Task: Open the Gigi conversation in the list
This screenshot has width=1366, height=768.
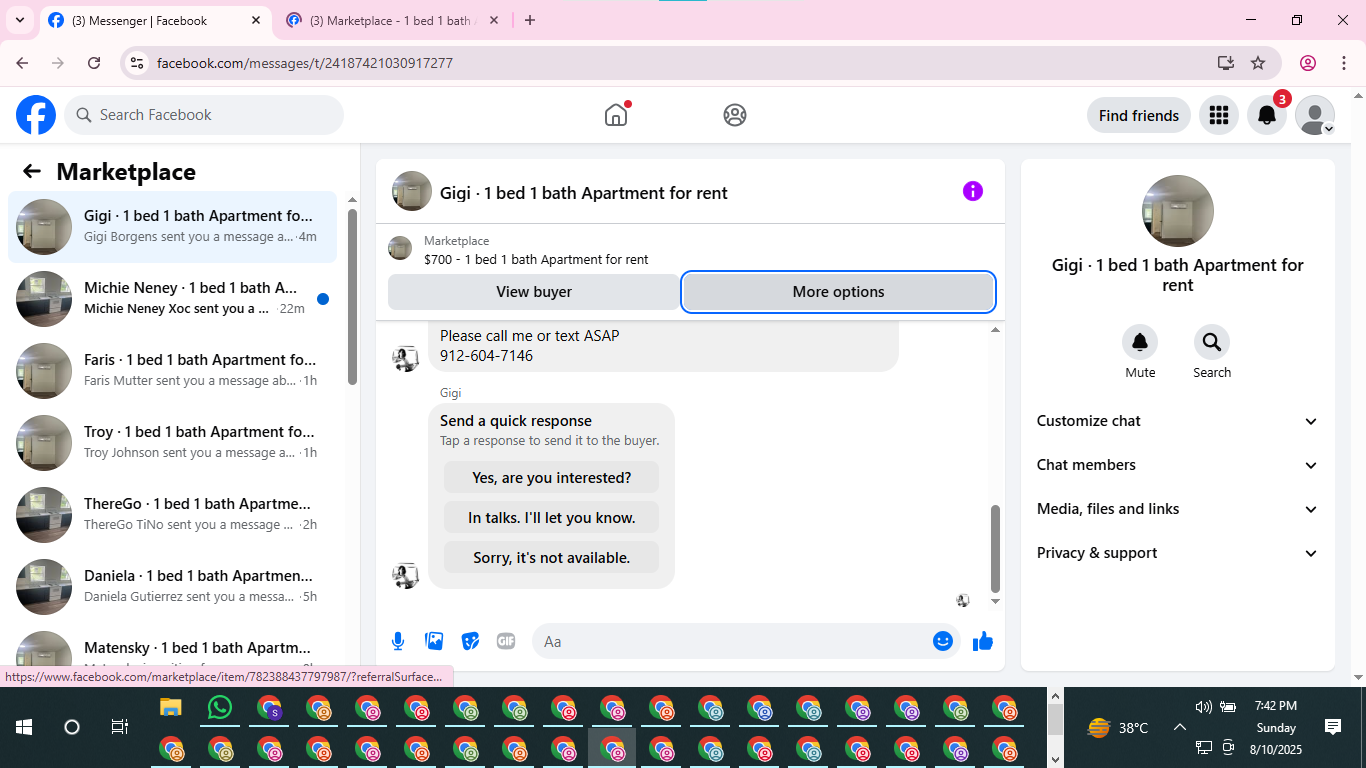Action: [172, 227]
